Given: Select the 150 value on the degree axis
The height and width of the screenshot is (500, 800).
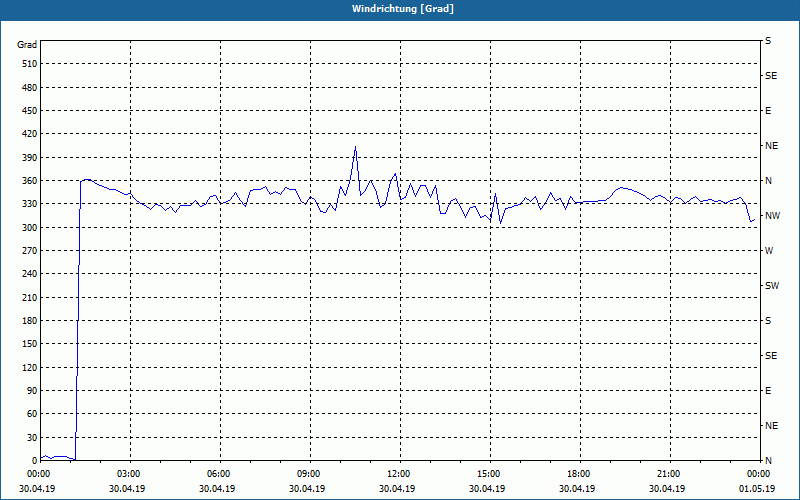Looking at the screenshot, I should click(30, 344).
